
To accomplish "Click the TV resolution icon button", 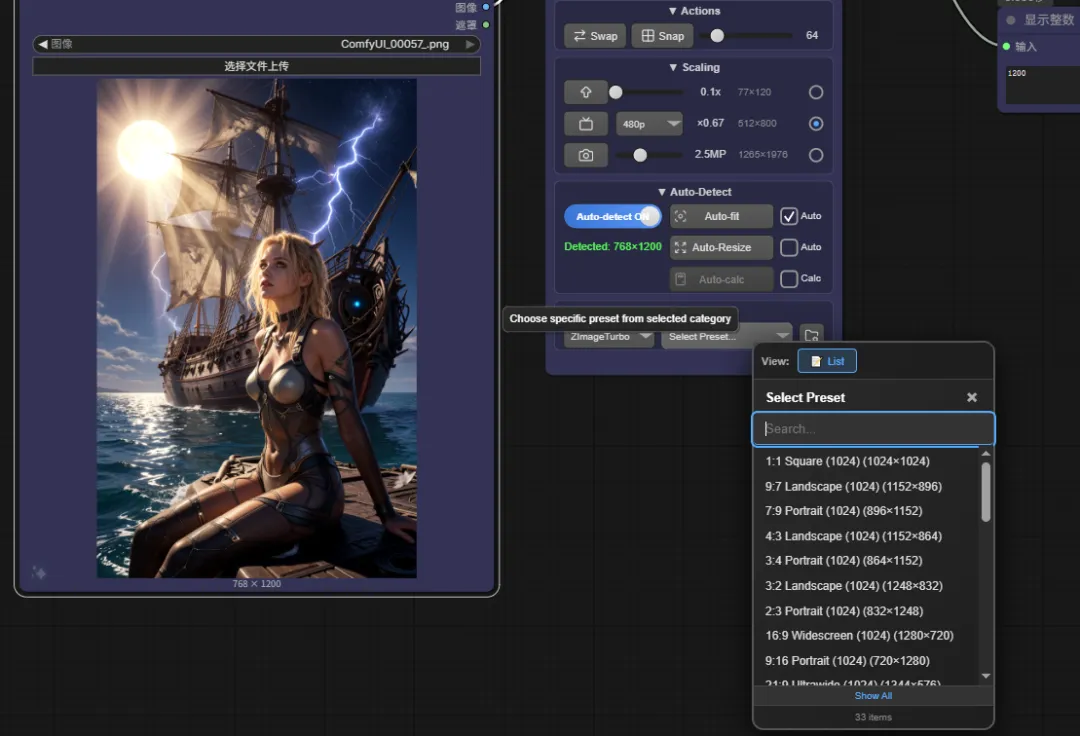I will (x=585, y=124).
